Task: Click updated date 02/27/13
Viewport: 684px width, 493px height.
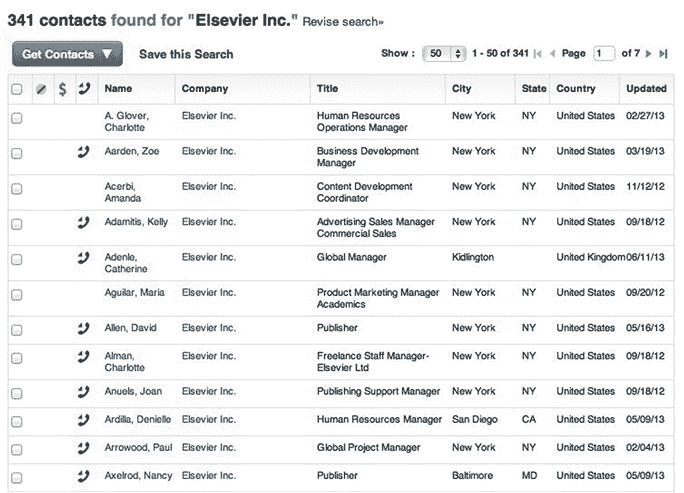Action: coord(645,116)
